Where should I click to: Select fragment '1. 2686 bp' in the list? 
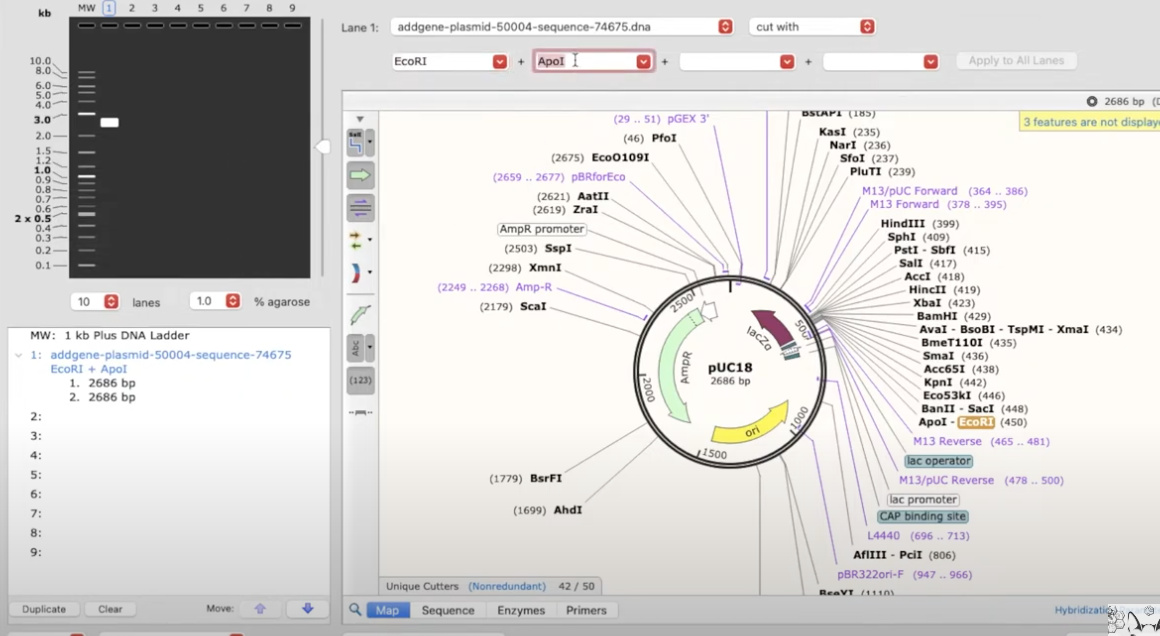tap(102, 383)
